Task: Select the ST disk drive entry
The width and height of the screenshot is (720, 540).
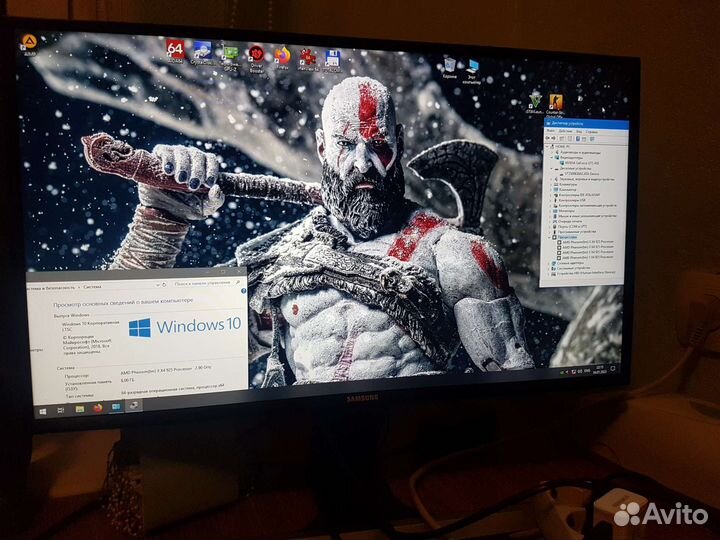Action: (x=579, y=174)
